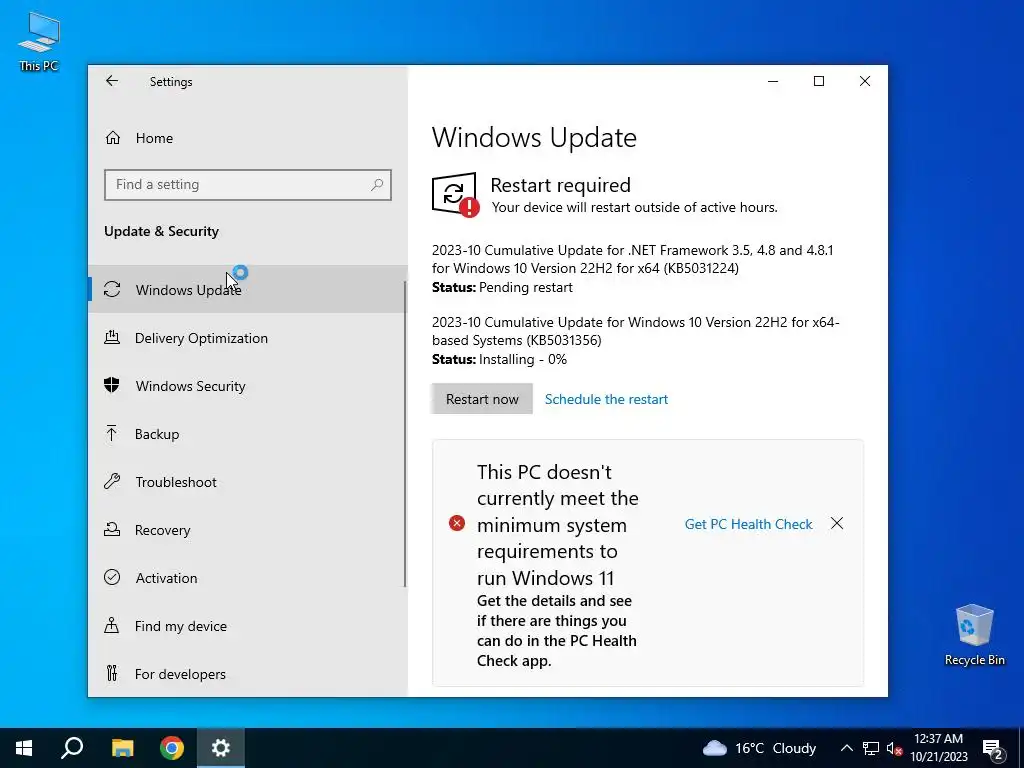Close the Settings window
The height and width of the screenshot is (768, 1024).
point(865,81)
